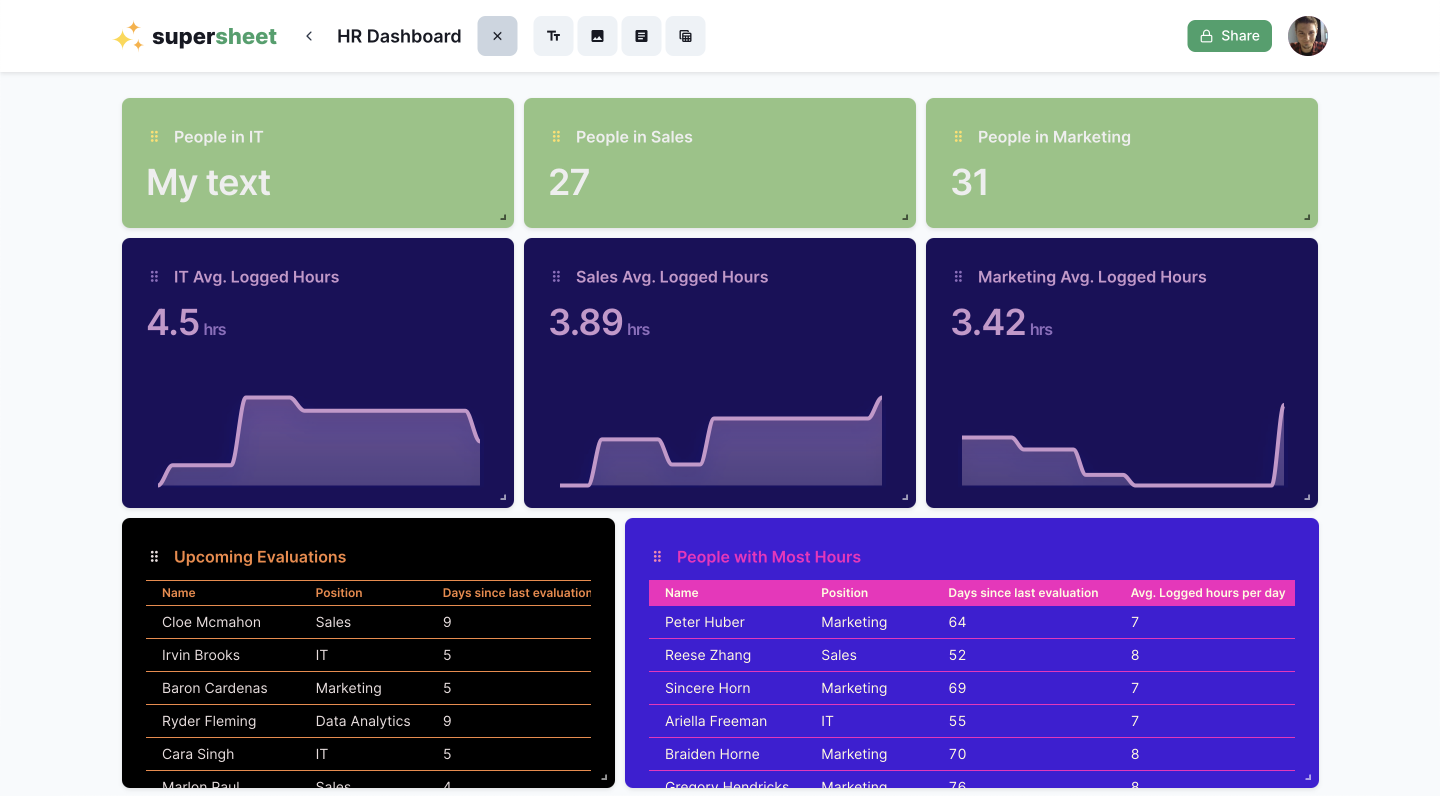Click the Share button
The image size is (1440, 796).
(x=1229, y=36)
